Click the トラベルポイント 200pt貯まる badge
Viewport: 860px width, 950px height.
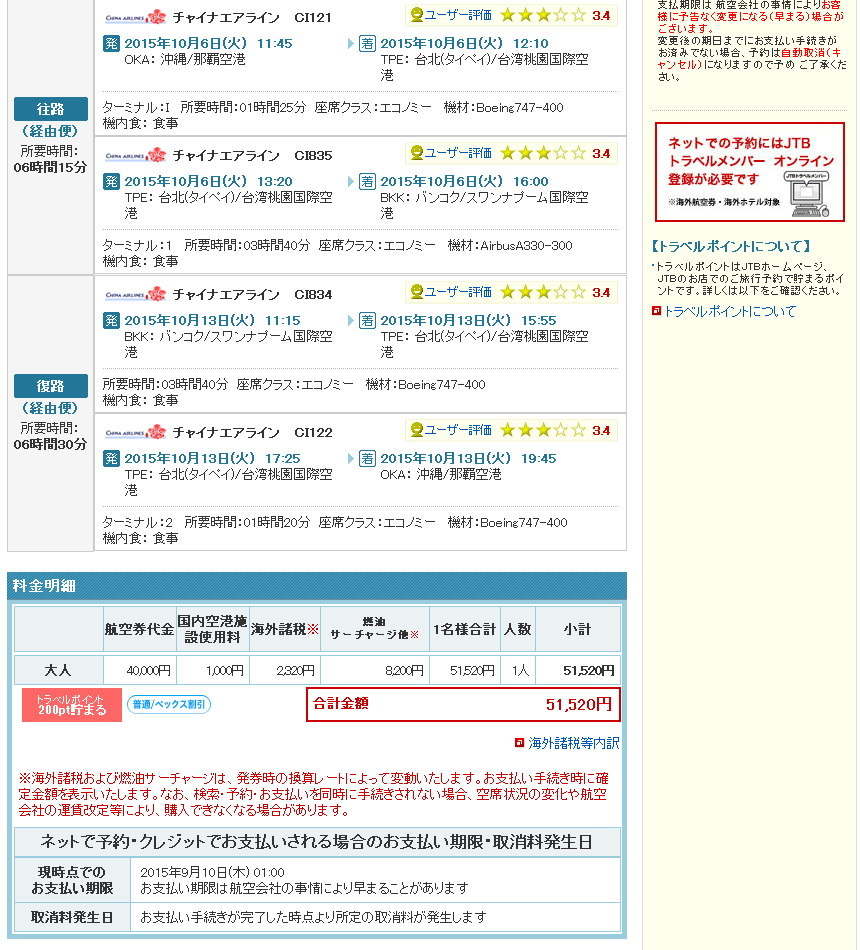click(72, 705)
